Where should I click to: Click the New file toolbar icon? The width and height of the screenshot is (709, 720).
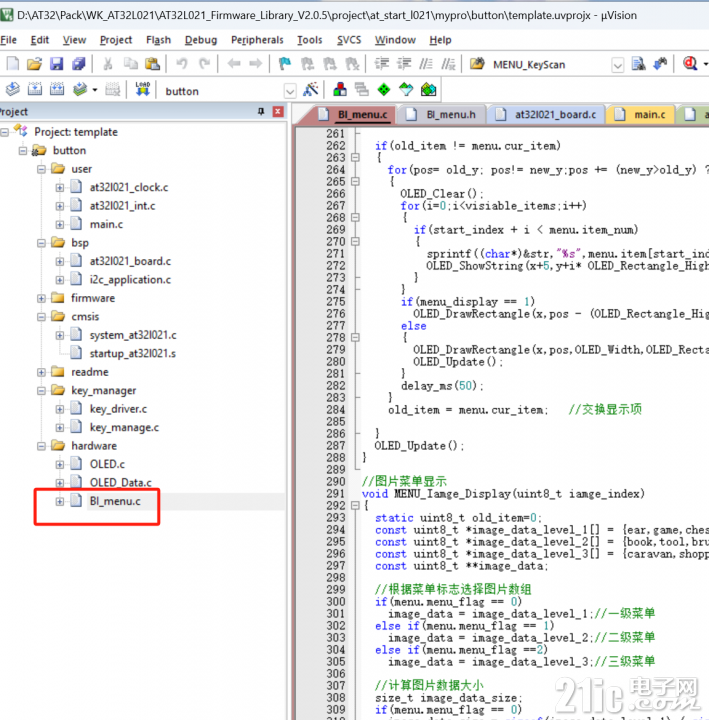13,63
